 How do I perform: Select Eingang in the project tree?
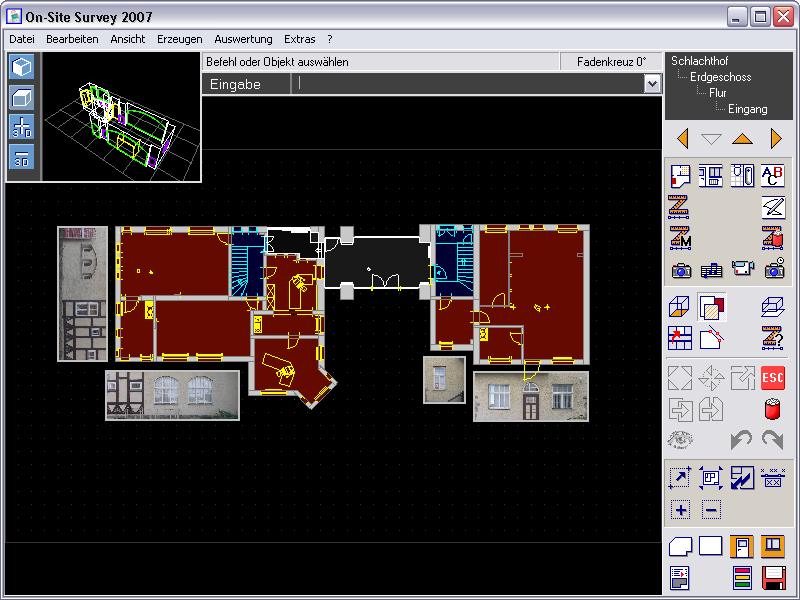click(x=747, y=109)
